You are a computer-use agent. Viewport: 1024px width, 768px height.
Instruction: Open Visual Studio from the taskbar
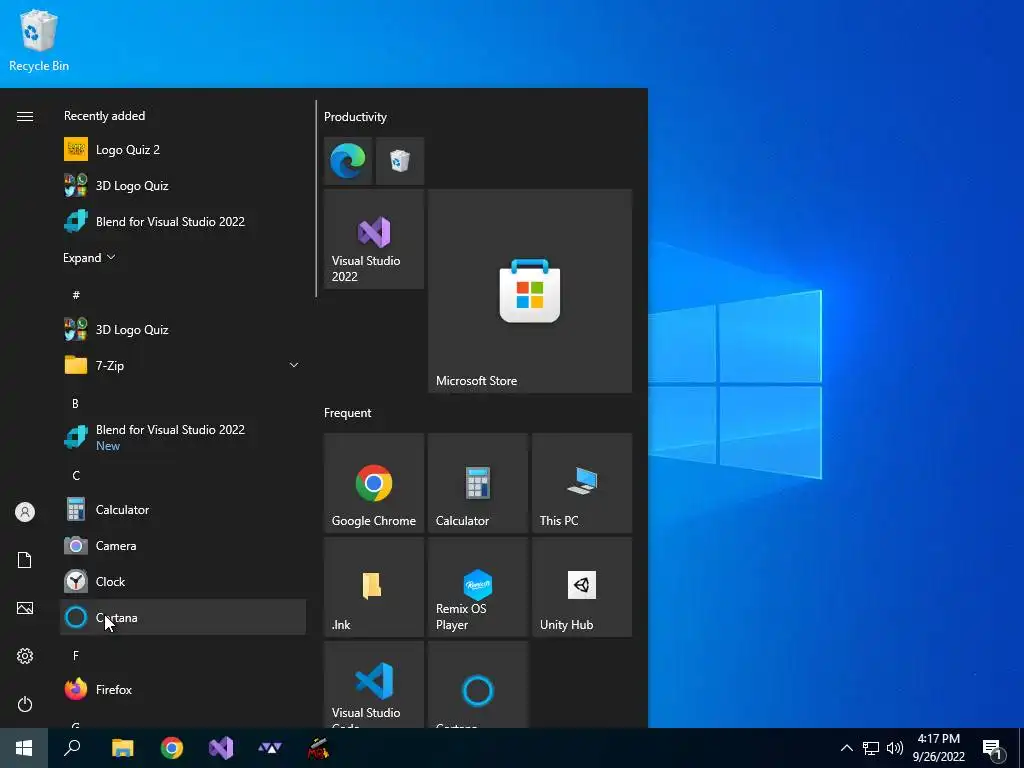(x=221, y=748)
